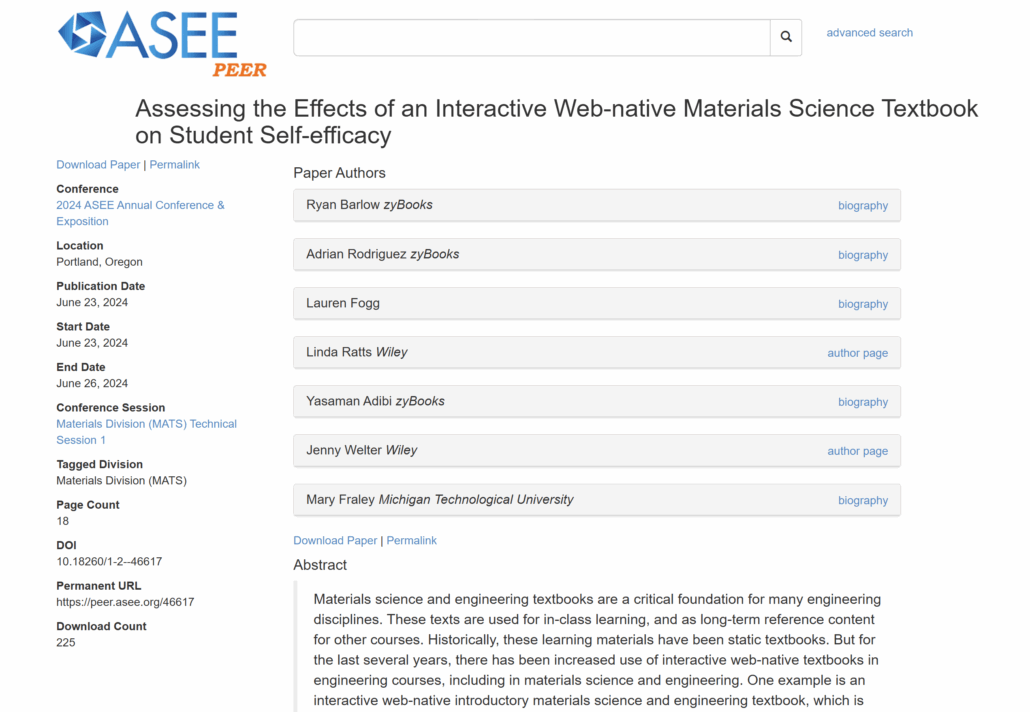Click the paper title heading
The image size is (1030, 712).
coord(556,122)
